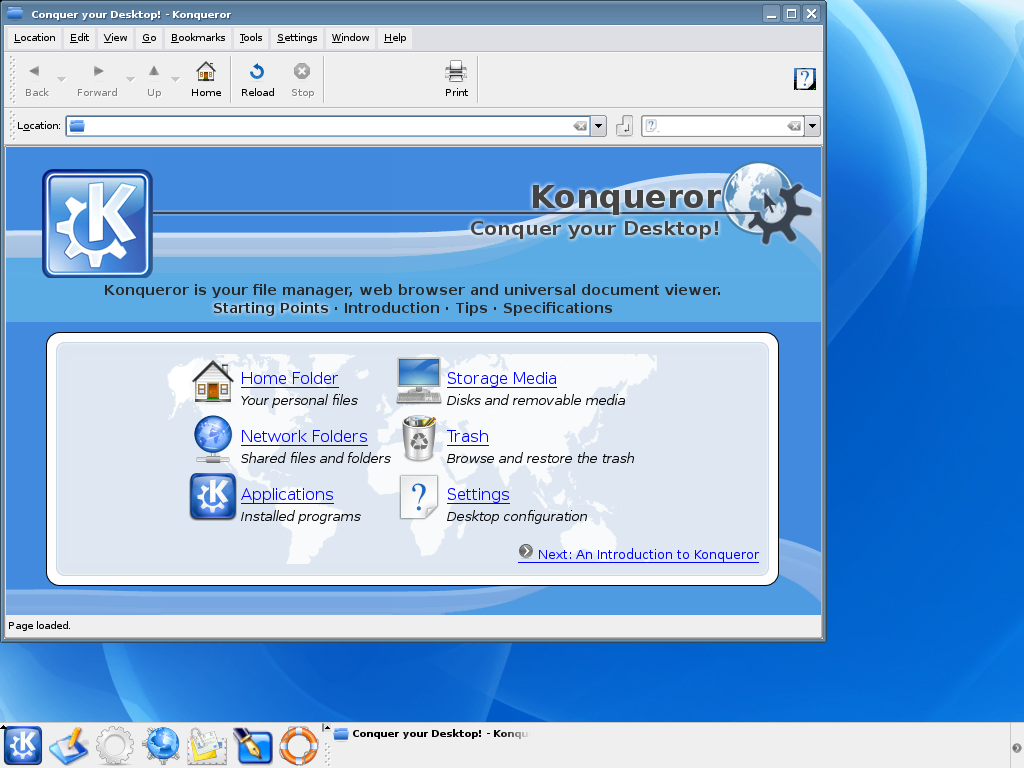Print the current page
The width and height of the screenshot is (1024, 768).
coord(456,80)
